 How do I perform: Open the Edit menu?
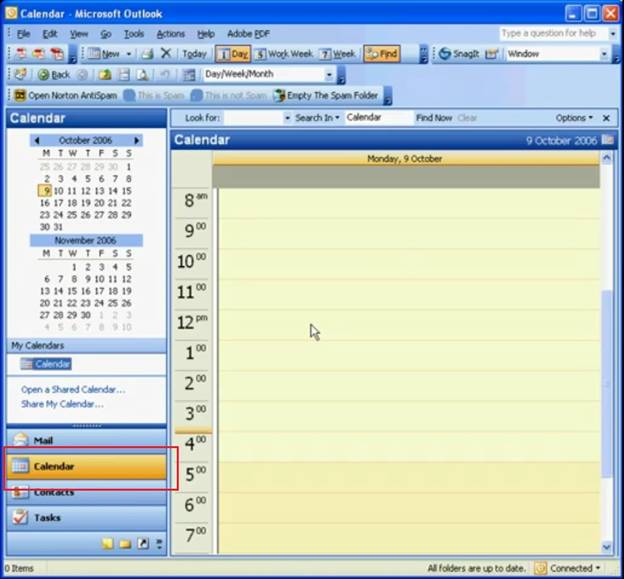pos(50,34)
